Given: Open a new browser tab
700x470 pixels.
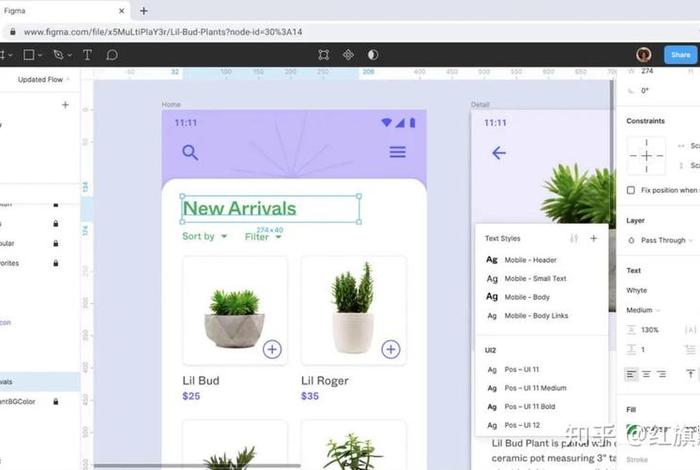Looking at the screenshot, I should [144, 11].
